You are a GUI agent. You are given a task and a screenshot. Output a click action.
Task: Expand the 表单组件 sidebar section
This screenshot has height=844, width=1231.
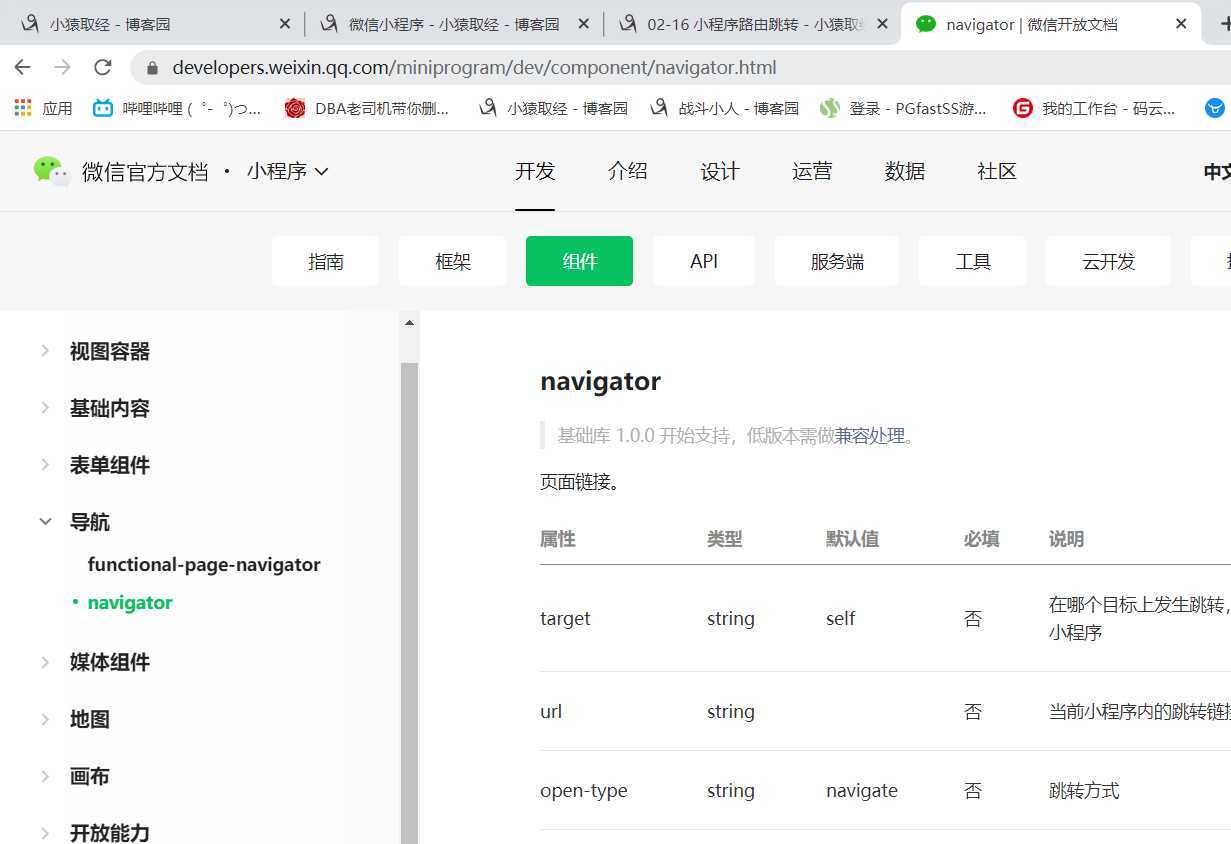pyautogui.click(x=95, y=465)
